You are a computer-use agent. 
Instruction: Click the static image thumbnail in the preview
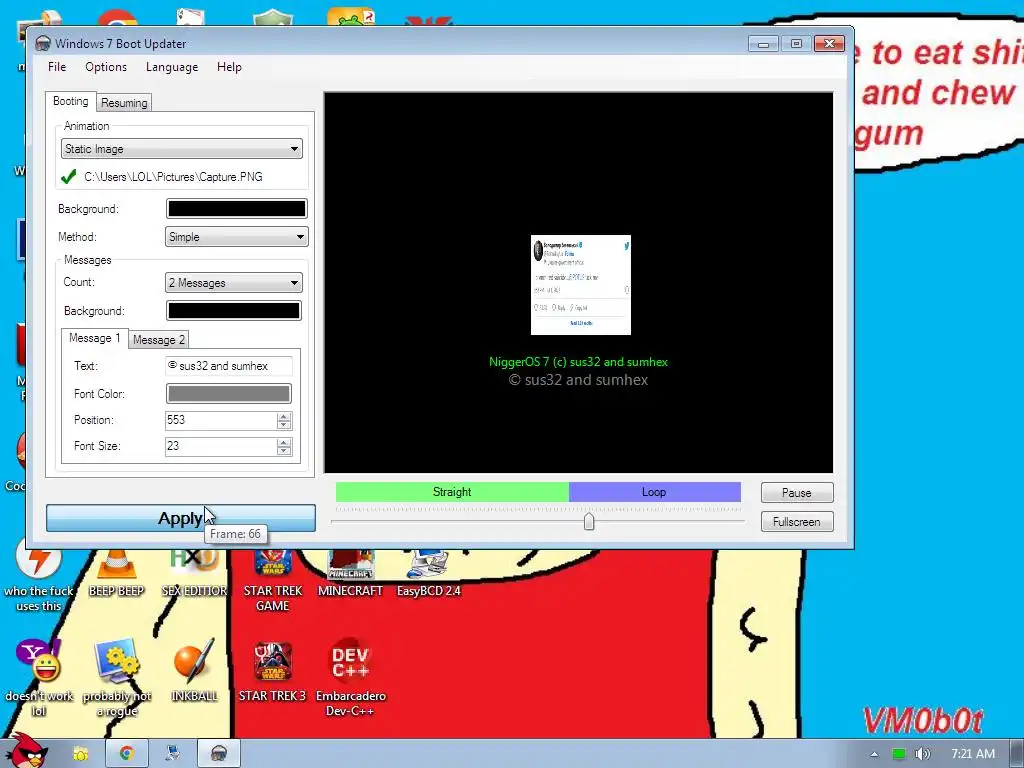(581, 285)
